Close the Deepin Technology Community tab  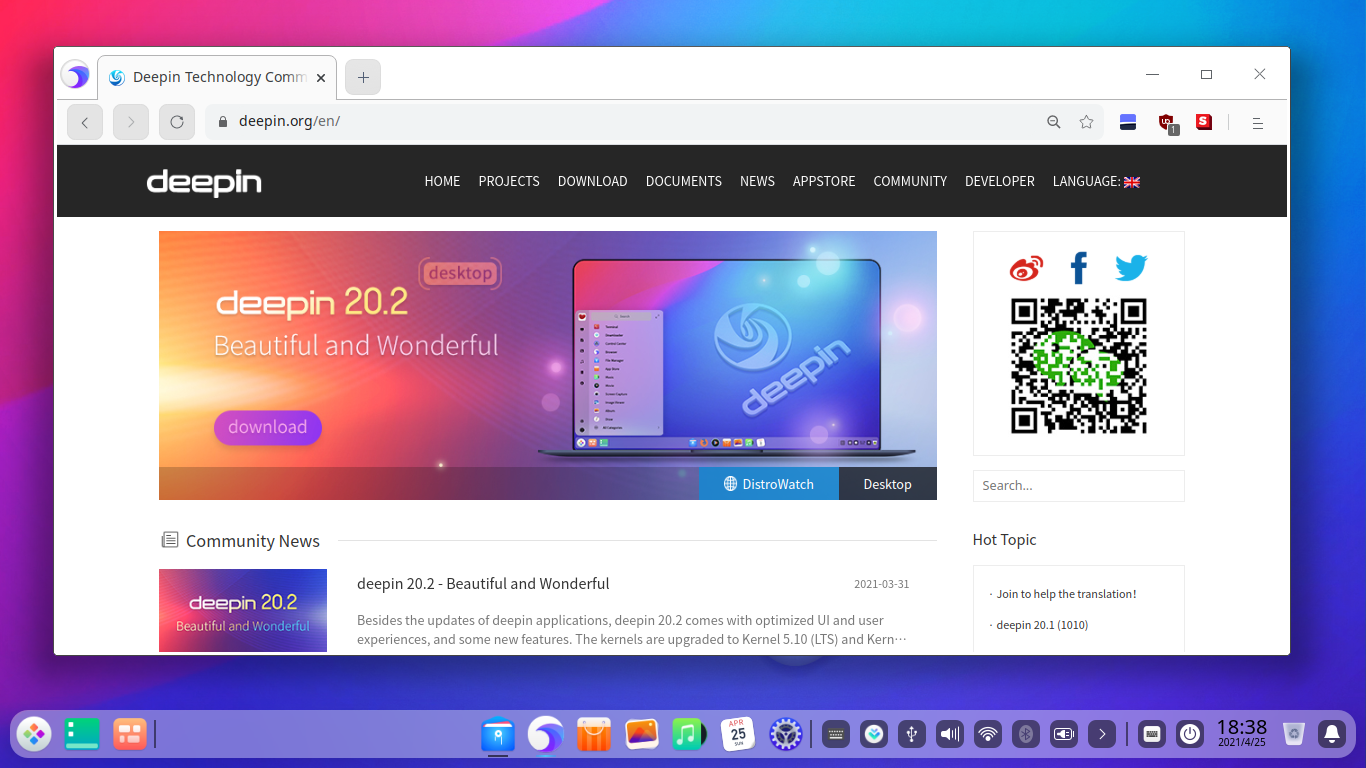[320, 77]
